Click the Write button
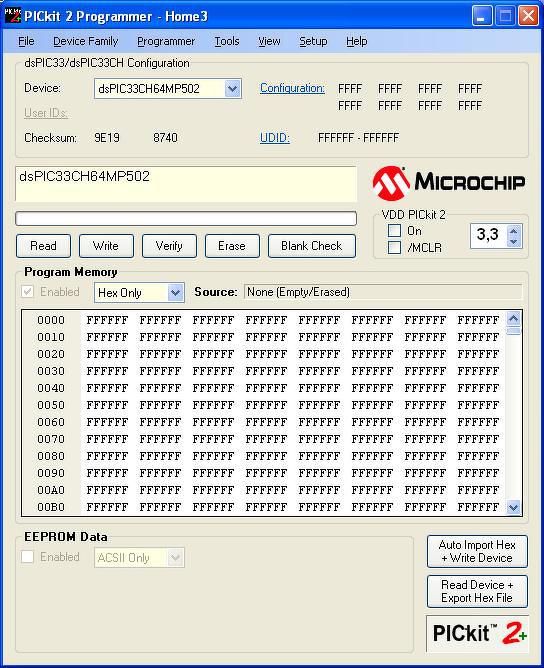The height and width of the screenshot is (668, 544). tap(106, 246)
